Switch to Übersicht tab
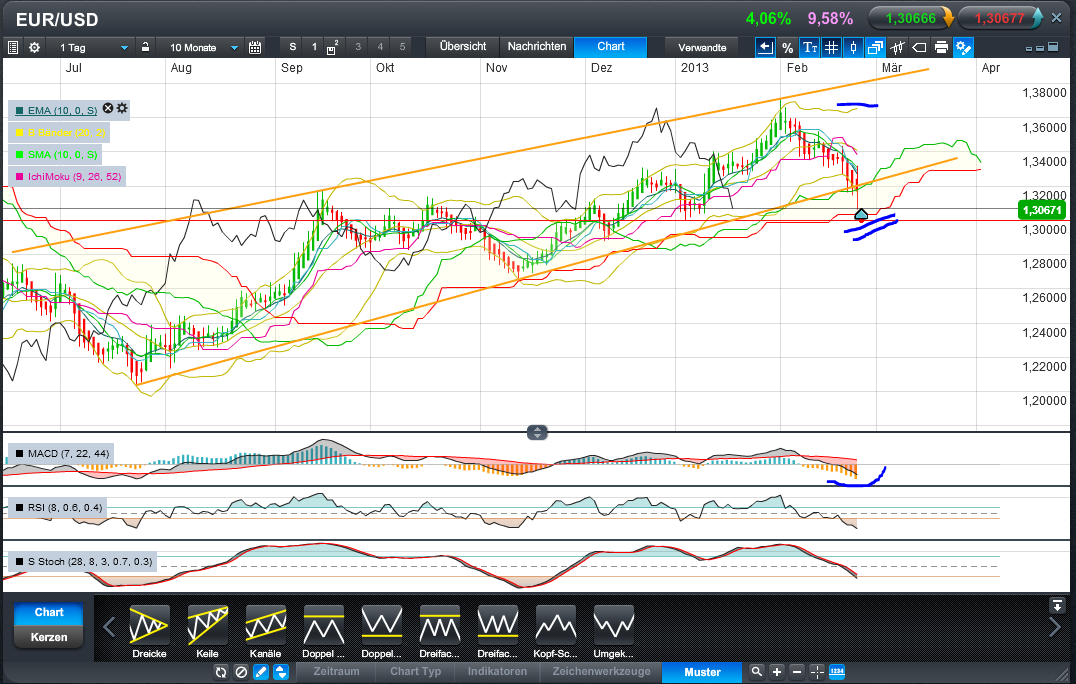This screenshot has height=684, width=1076. pos(463,47)
